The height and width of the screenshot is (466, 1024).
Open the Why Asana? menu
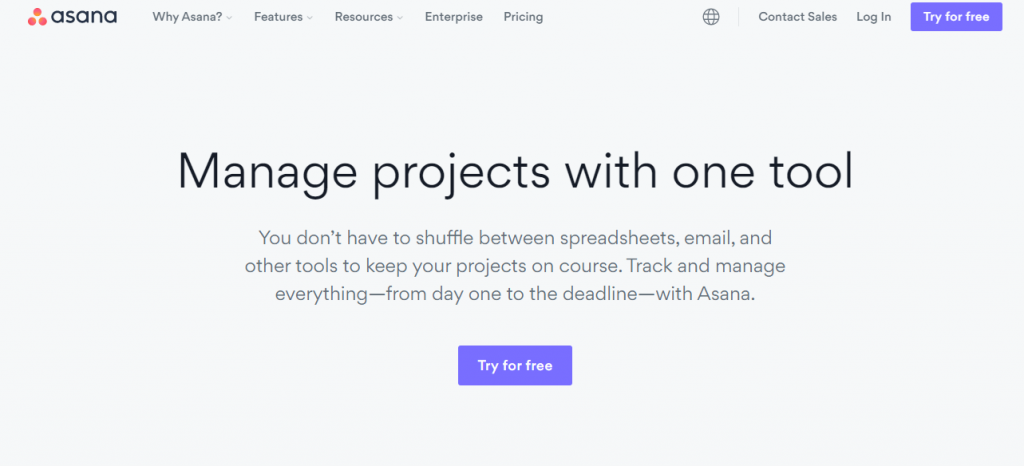(193, 17)
